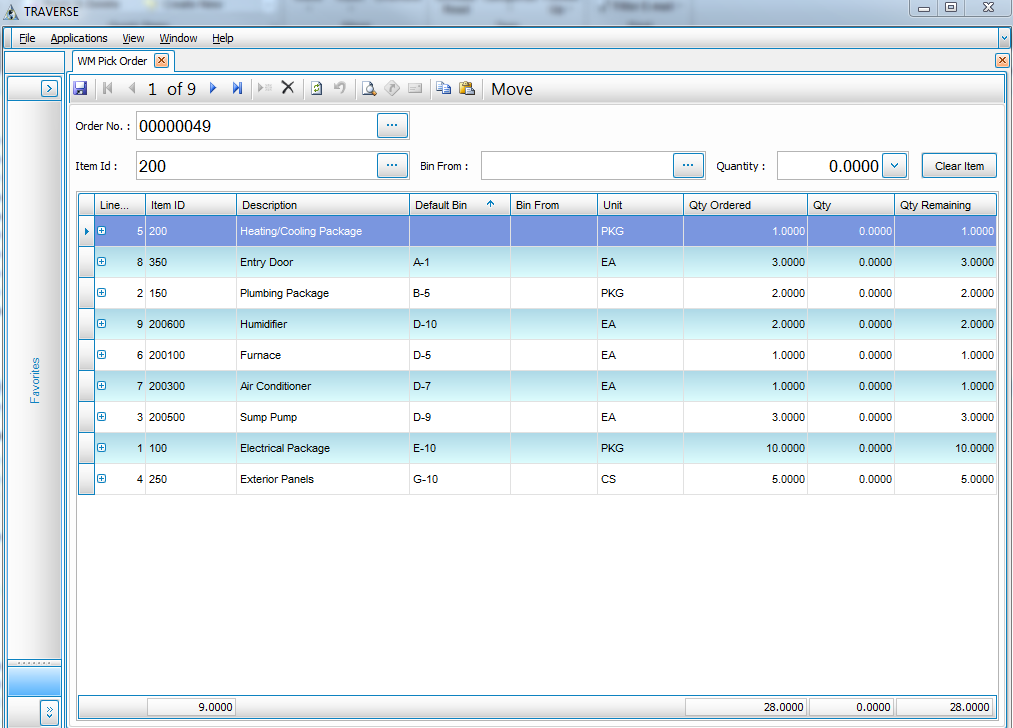Click the card-shaped toolbar icon

click(x=415, y=88)
